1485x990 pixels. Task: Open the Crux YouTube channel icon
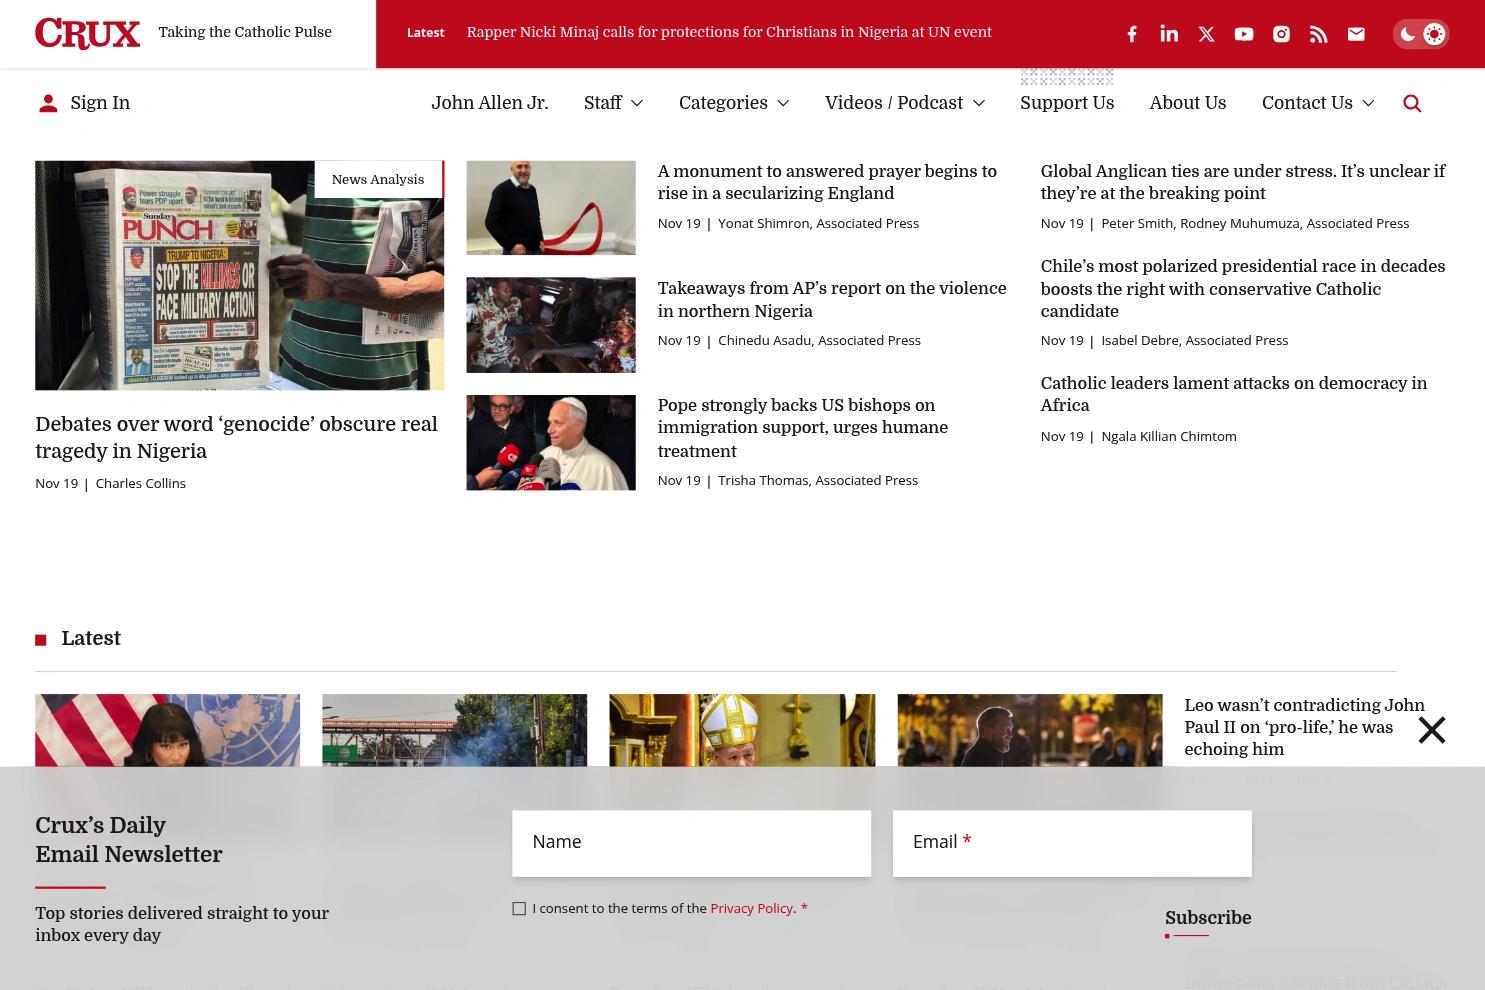pos(1244,34)
